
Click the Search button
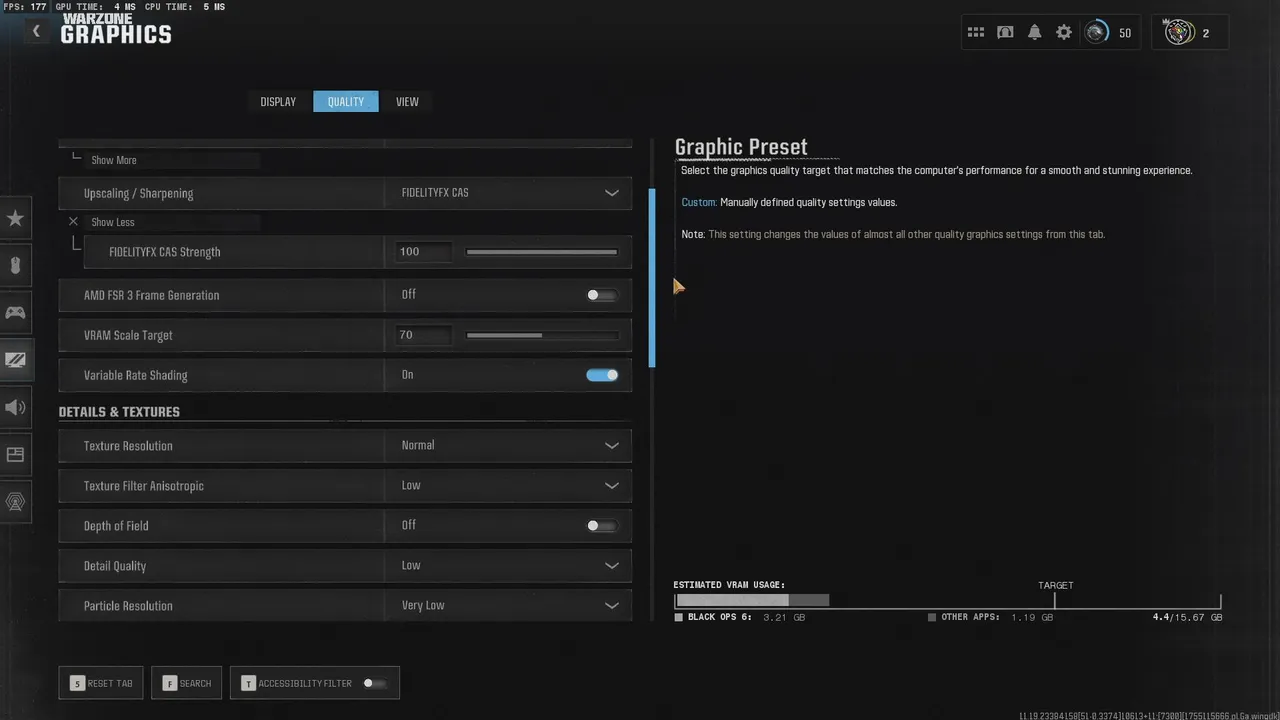(x=186, y=683)
